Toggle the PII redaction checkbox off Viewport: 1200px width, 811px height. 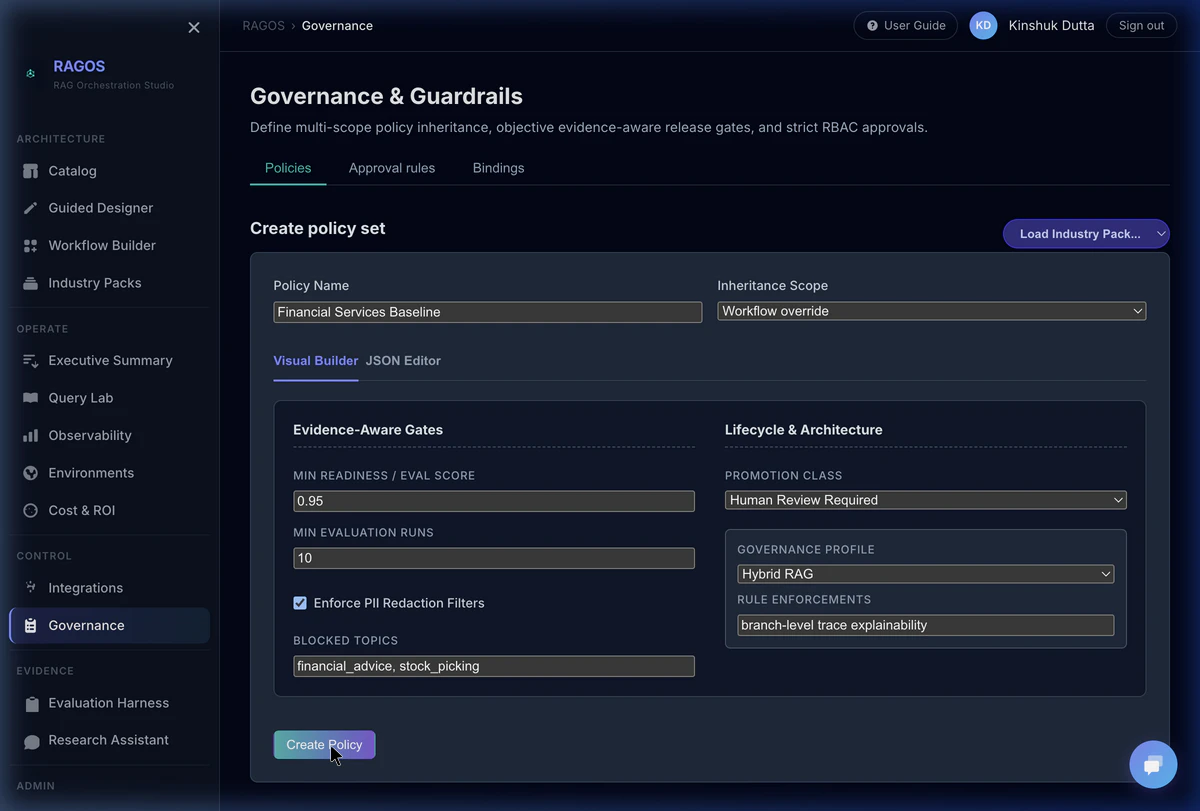click(x=300, y=603)
